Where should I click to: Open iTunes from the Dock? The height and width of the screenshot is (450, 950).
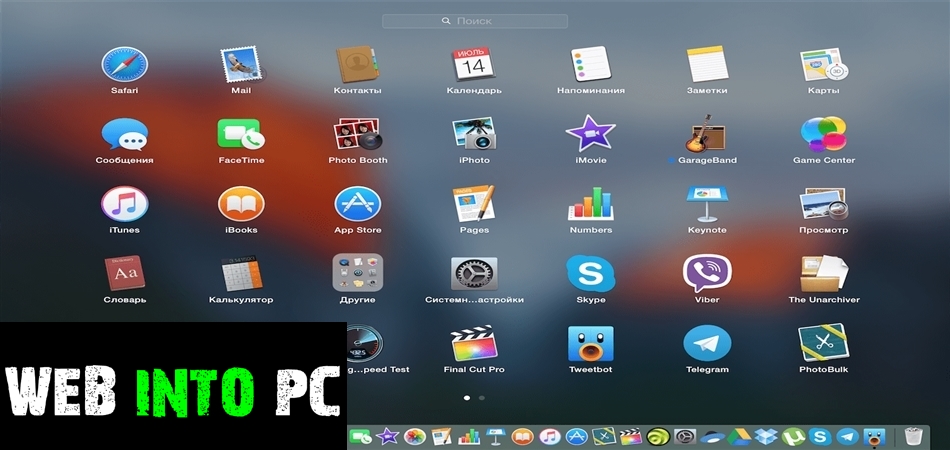550,436
